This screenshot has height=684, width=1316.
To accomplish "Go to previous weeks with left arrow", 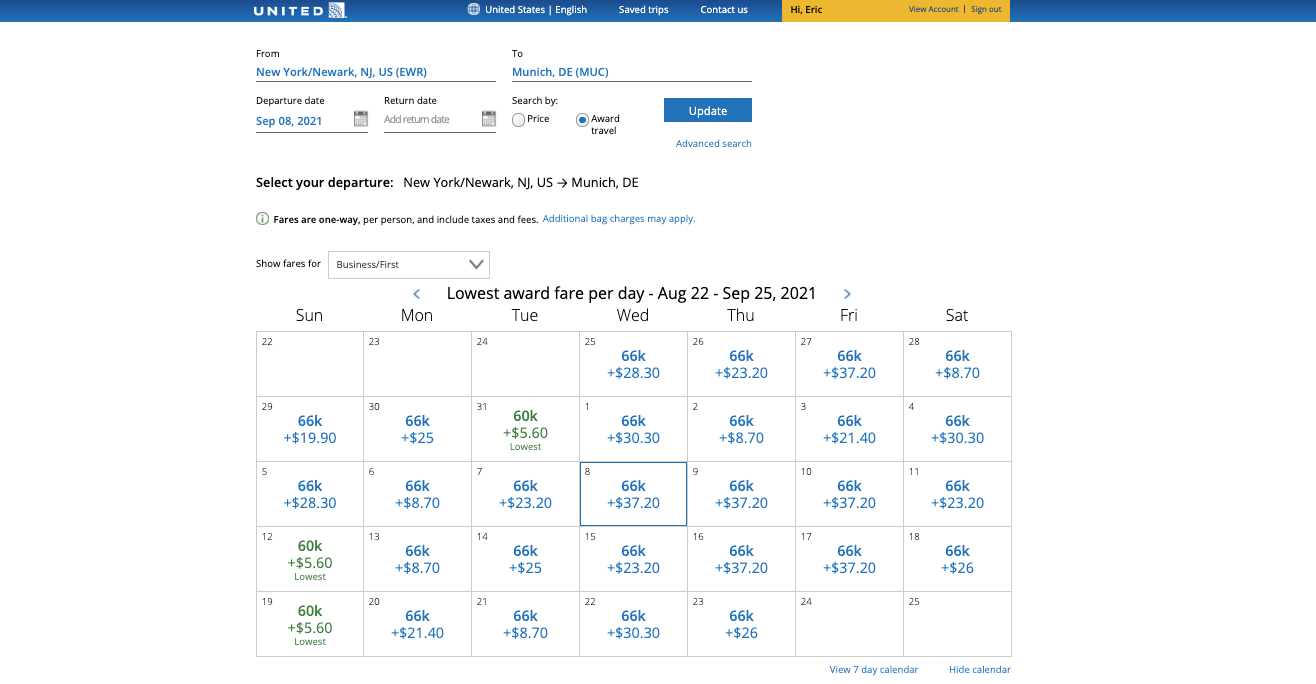I will (x=417, y=294).
